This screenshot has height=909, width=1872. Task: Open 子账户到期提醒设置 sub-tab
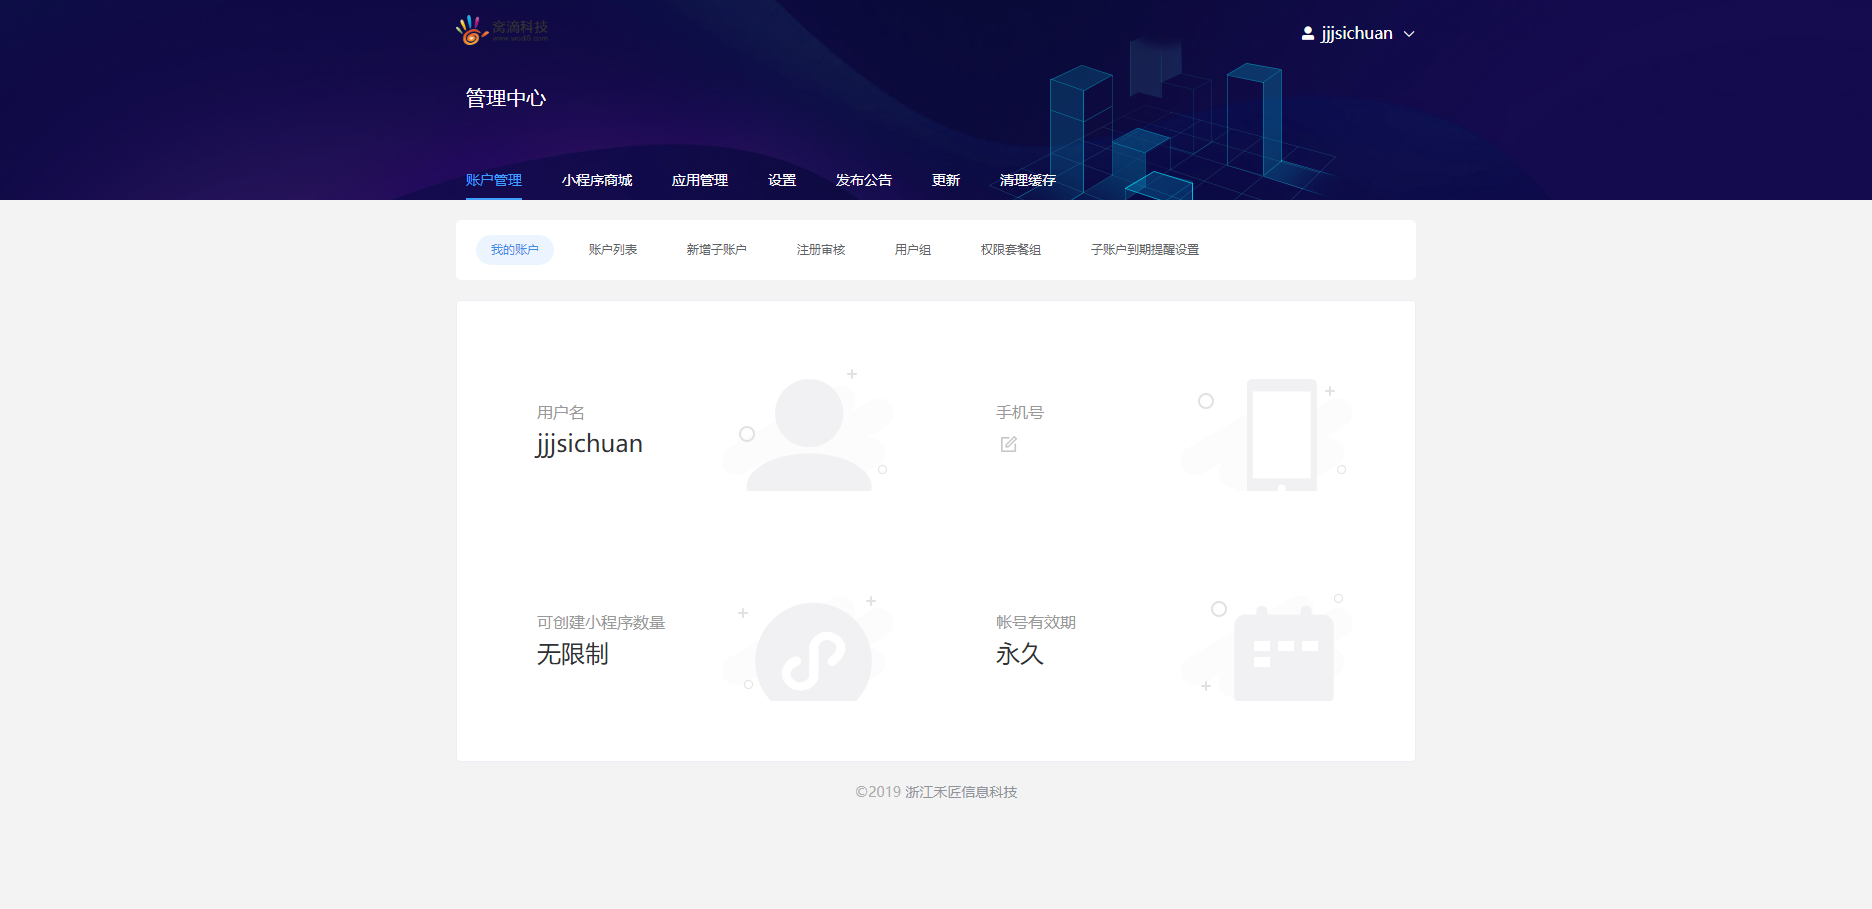pos(1145,250)
